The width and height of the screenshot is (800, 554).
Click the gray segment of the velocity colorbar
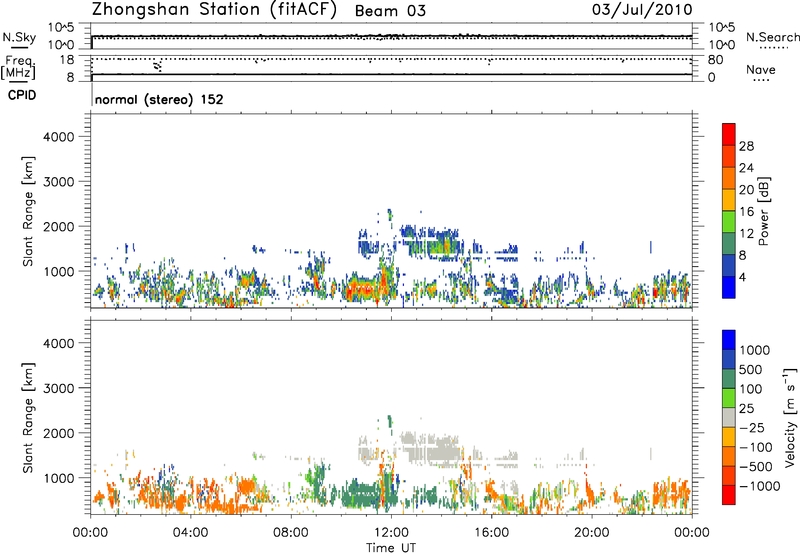[x=729, y=417]
